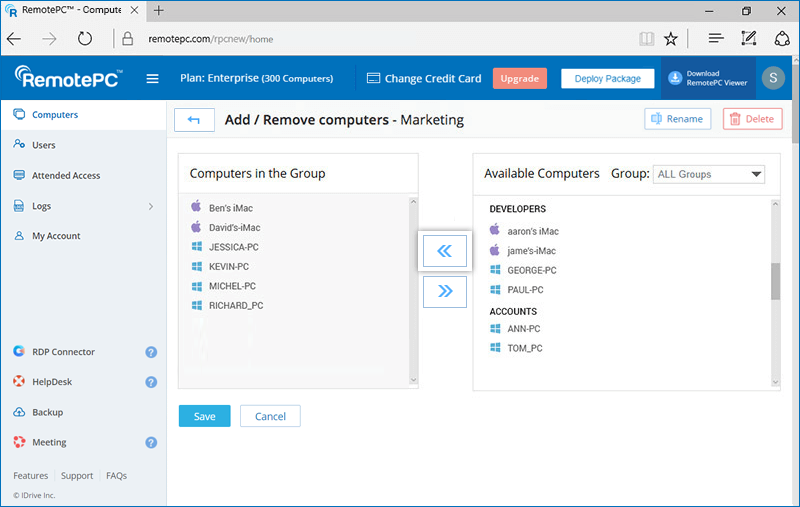Open Meeting

[x=49, y=442]
